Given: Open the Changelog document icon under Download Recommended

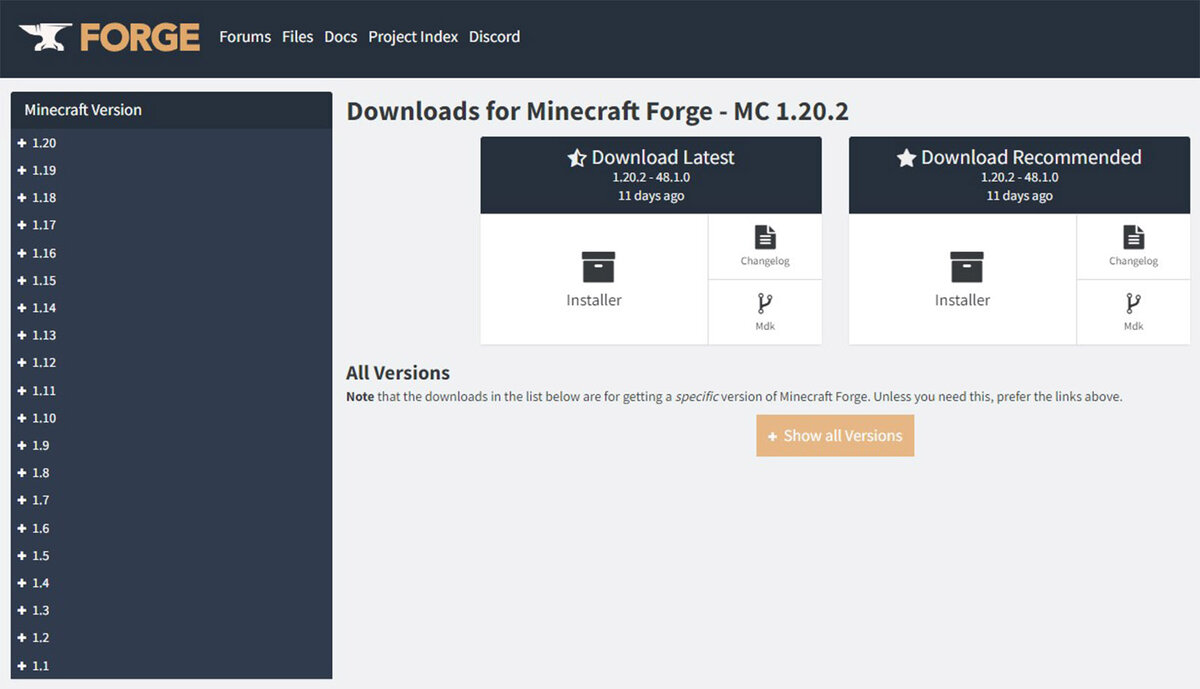Looking at the screenshot, I should [1133, 237].
